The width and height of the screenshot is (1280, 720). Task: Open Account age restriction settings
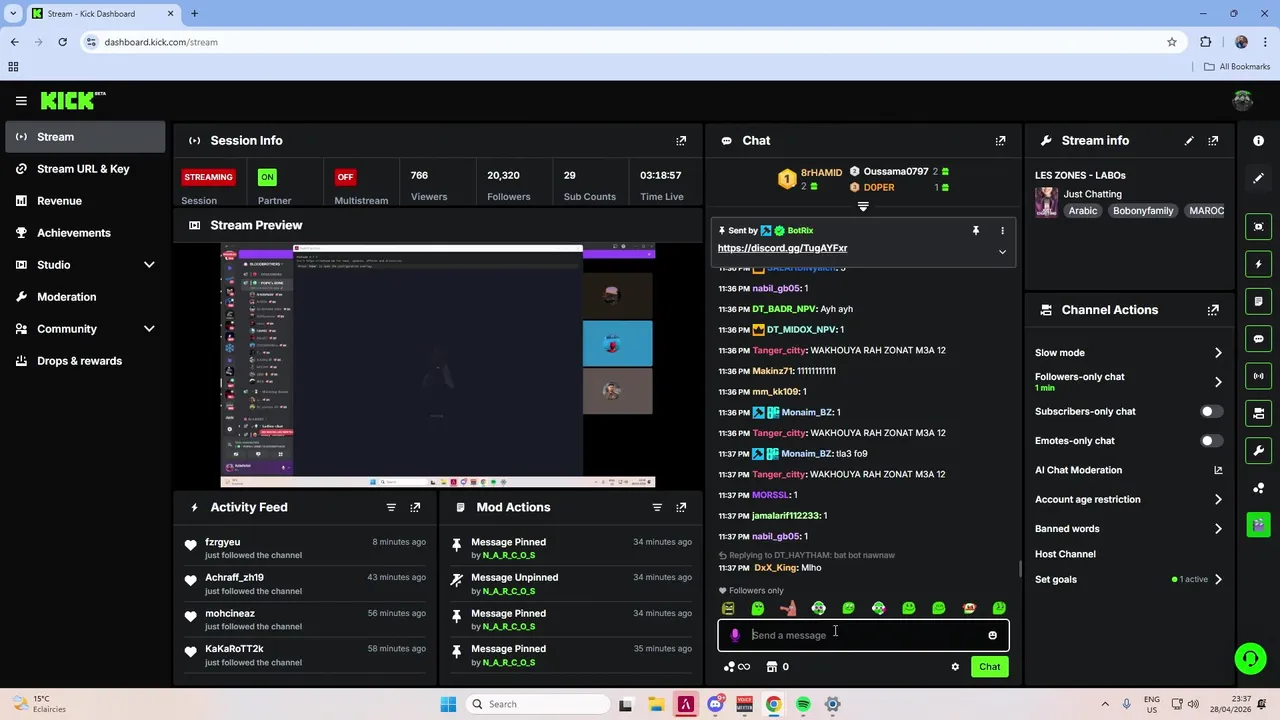point(1129,500)
